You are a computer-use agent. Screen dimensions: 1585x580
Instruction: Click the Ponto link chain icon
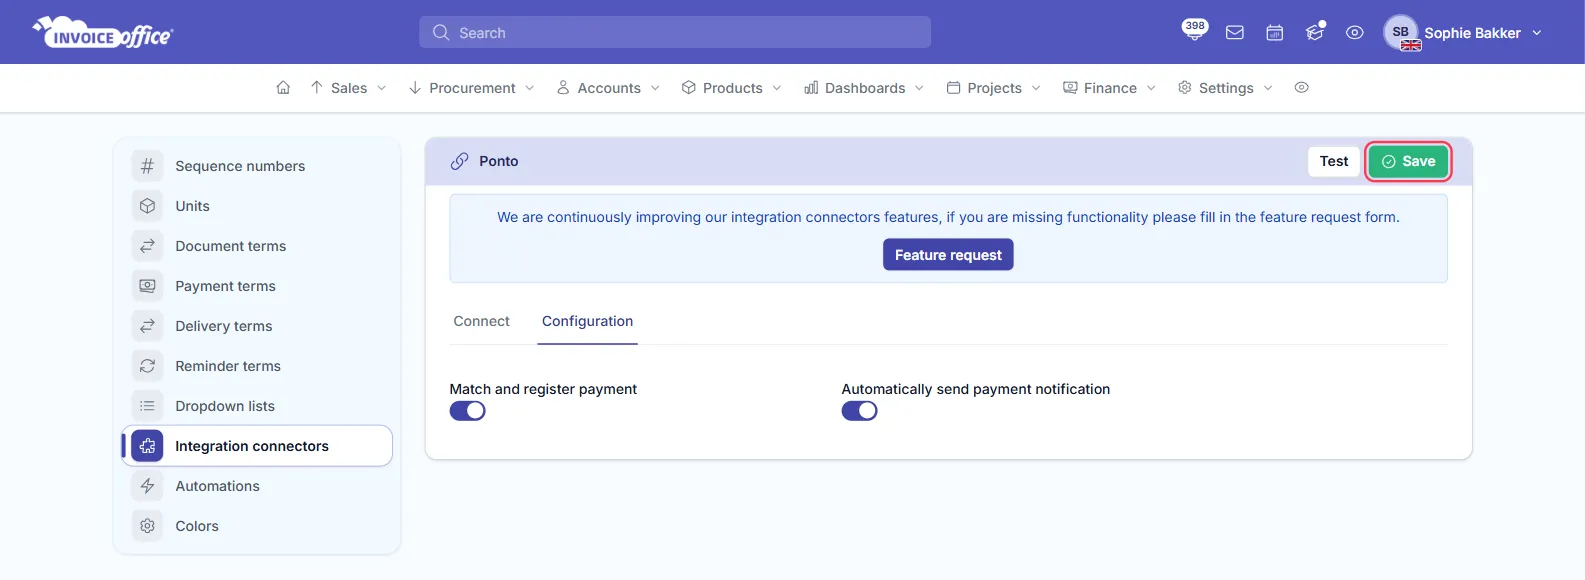[x=459, y=161]
